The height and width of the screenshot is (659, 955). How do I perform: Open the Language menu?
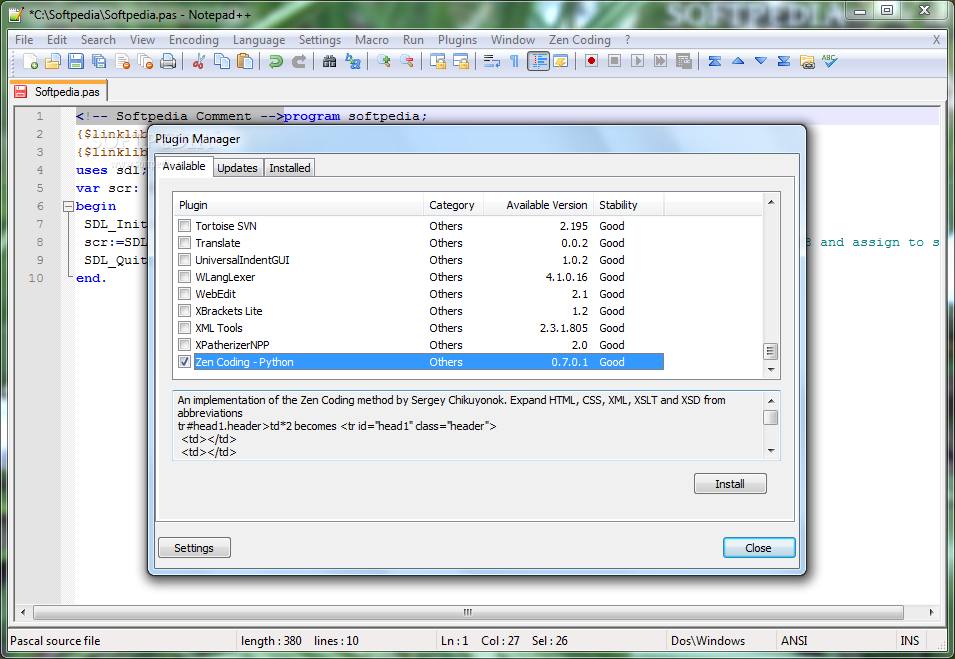point(259,40)
